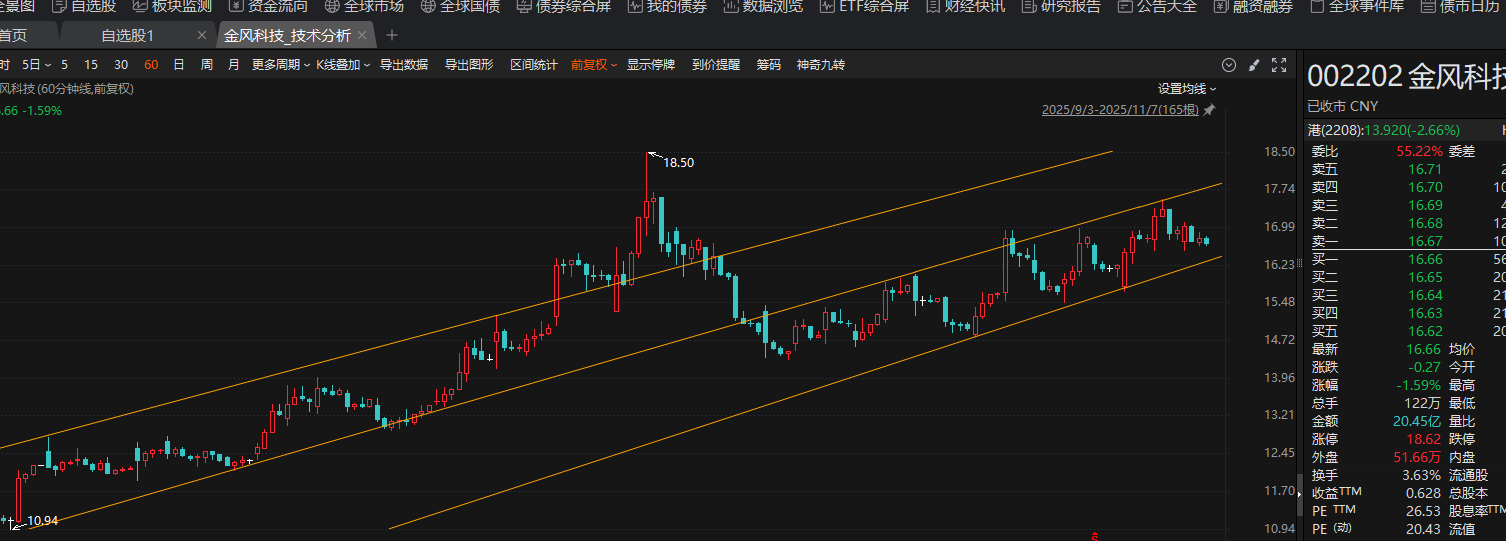Select the 5-minute period
The width and height of the screenshot is (1506, 541).
65,64
